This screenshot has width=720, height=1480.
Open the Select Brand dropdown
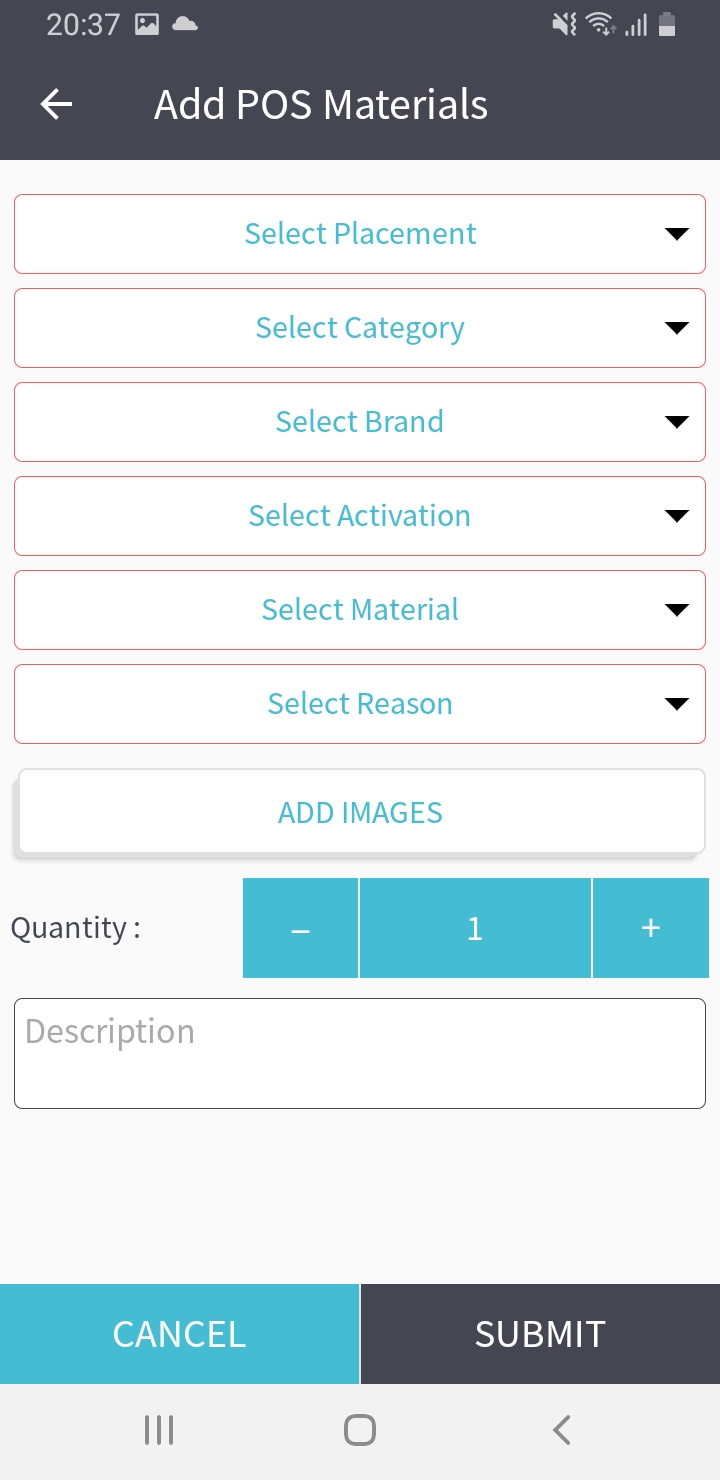[x=360, y=422]
